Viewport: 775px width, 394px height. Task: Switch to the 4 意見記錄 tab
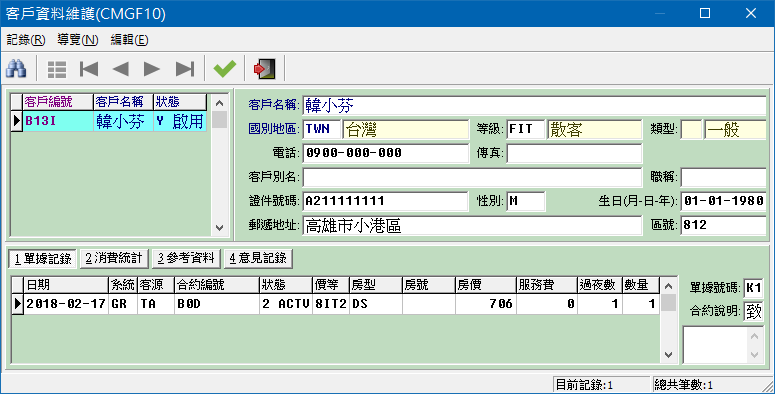(258, 258)
